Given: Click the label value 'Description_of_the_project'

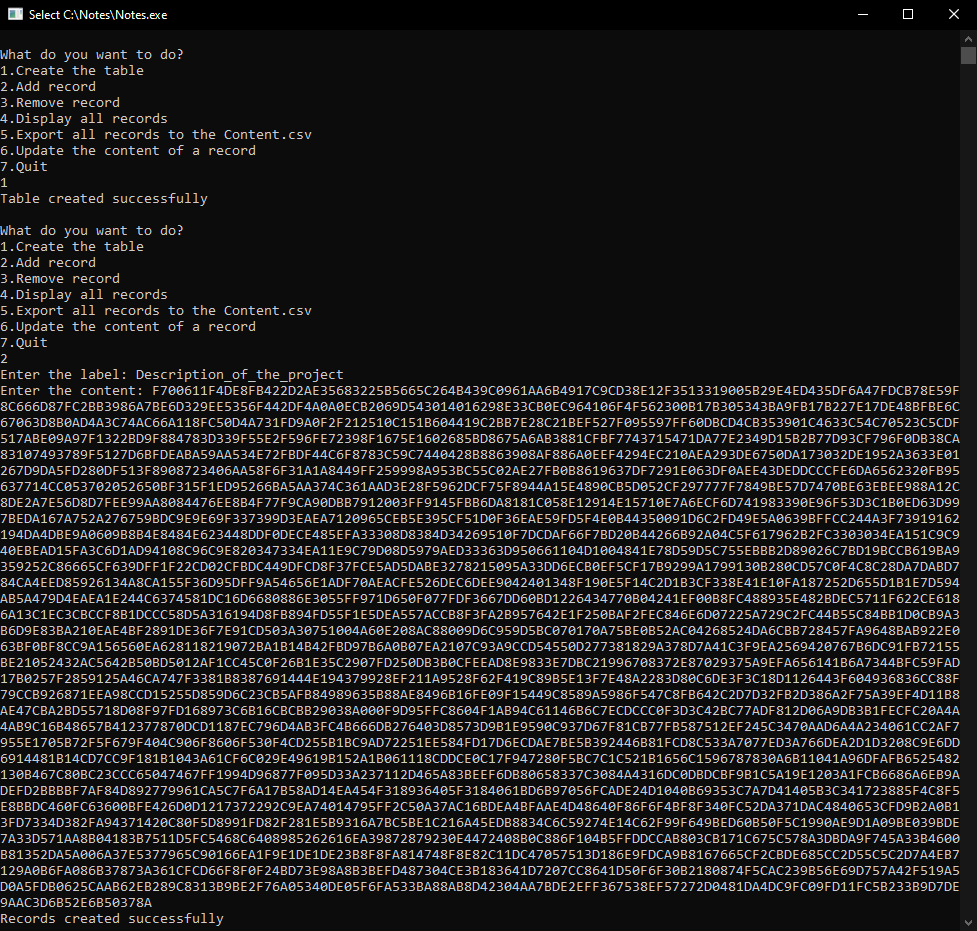Looking at the screenshot, I should click(239, 375).
